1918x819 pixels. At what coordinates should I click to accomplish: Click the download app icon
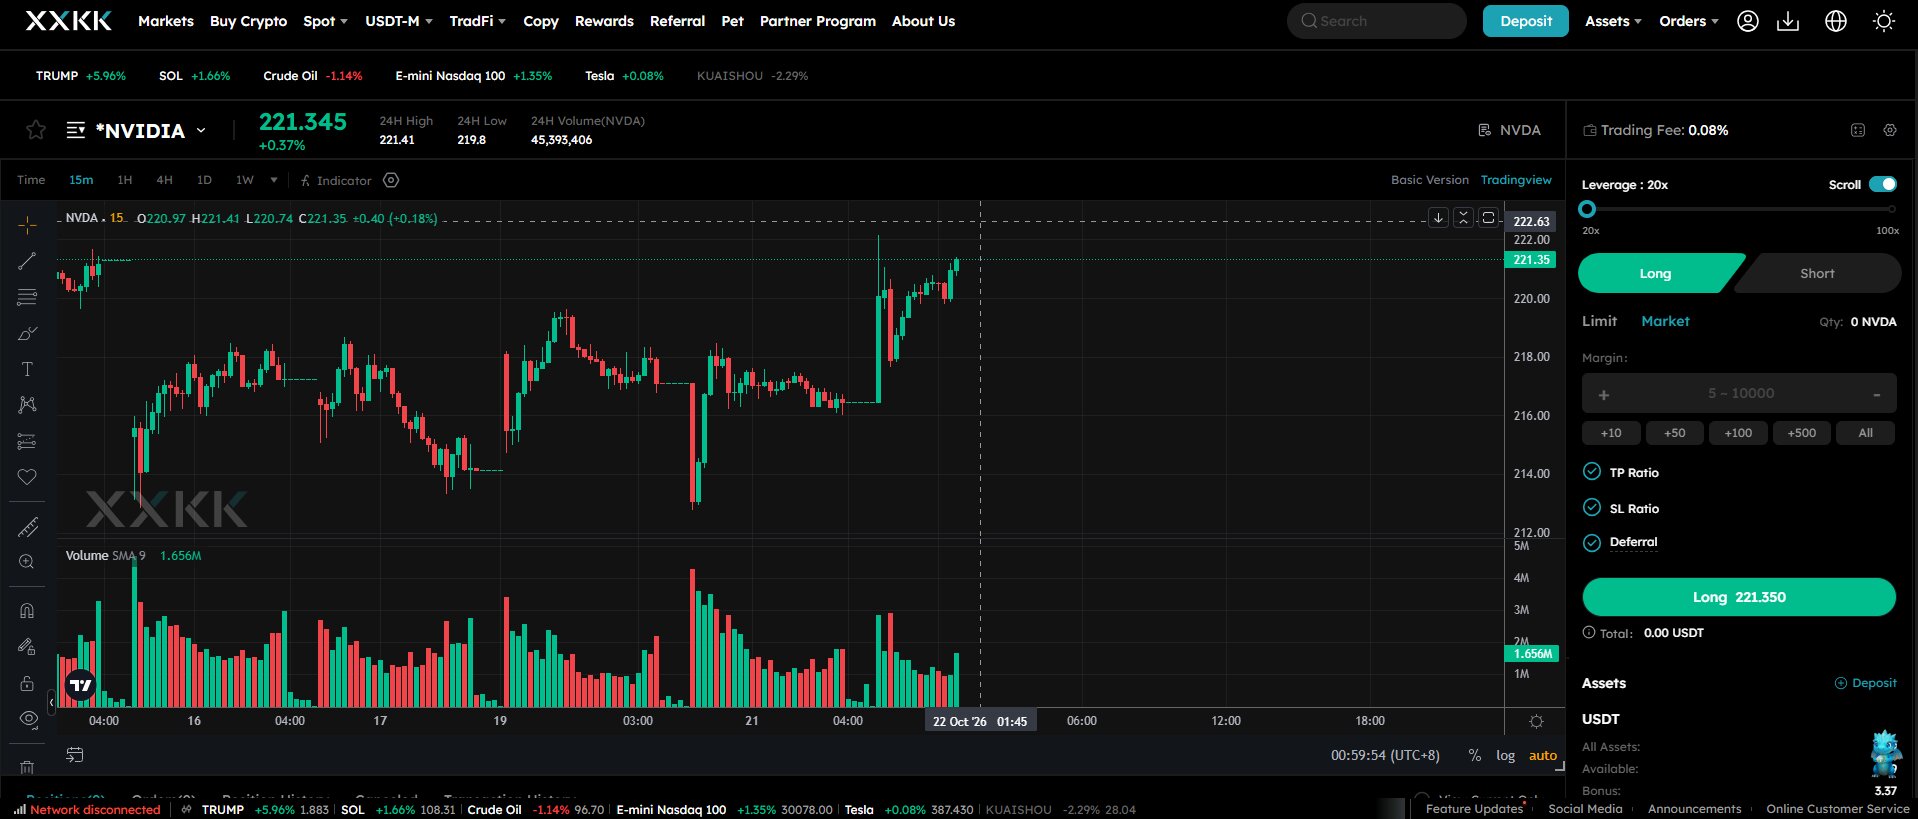[1788, 21]
